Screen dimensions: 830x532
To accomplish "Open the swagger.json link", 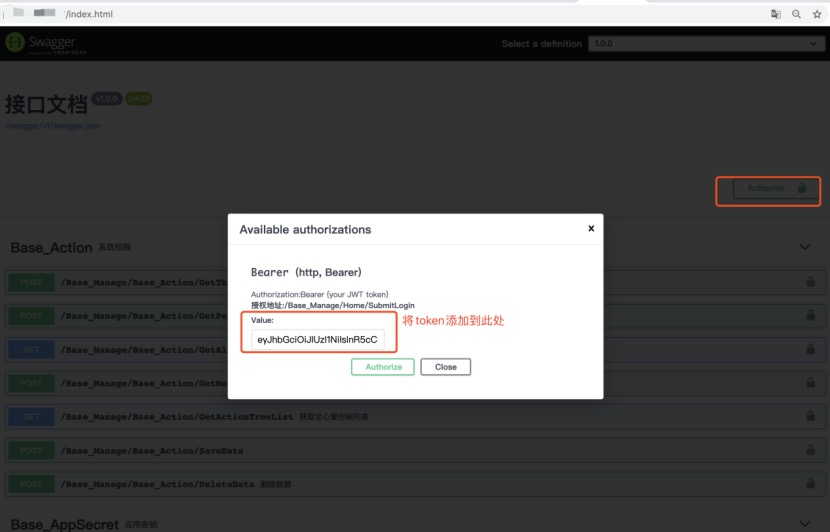I will point(53,126).
